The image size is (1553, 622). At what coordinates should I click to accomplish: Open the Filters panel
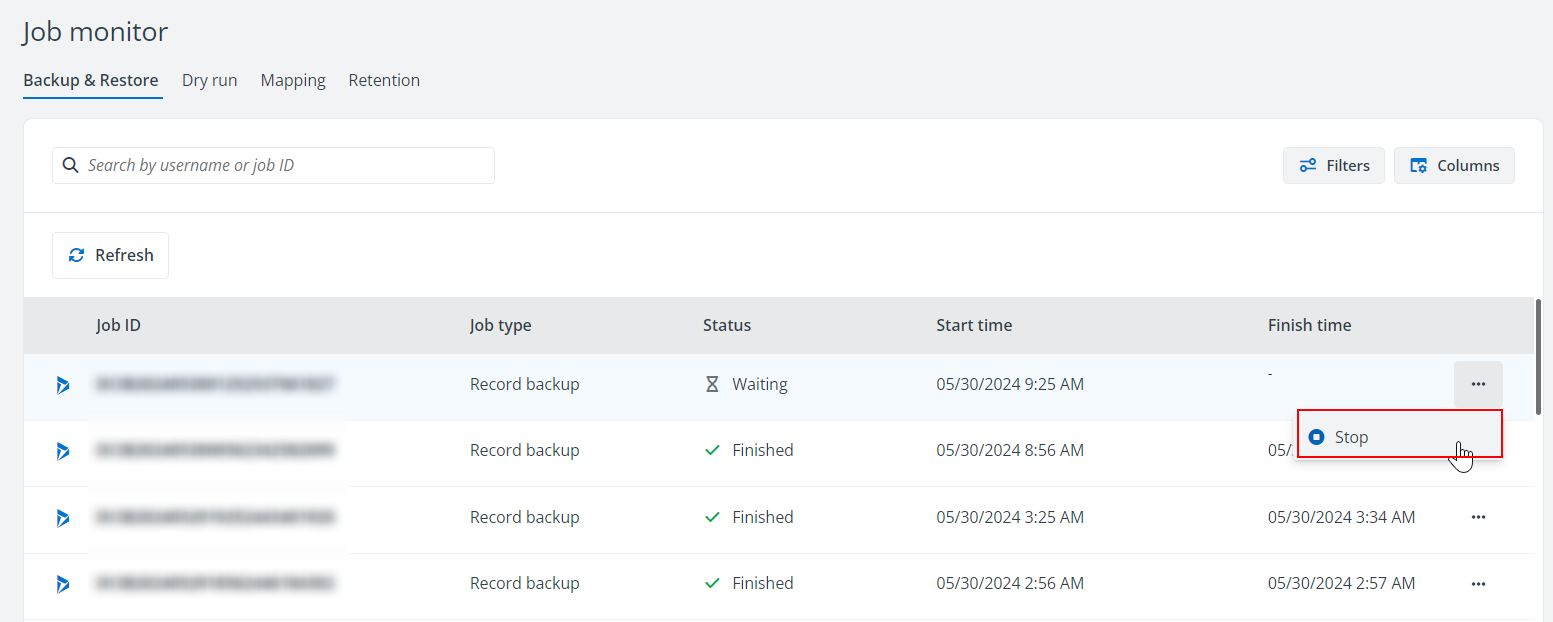1334,166
